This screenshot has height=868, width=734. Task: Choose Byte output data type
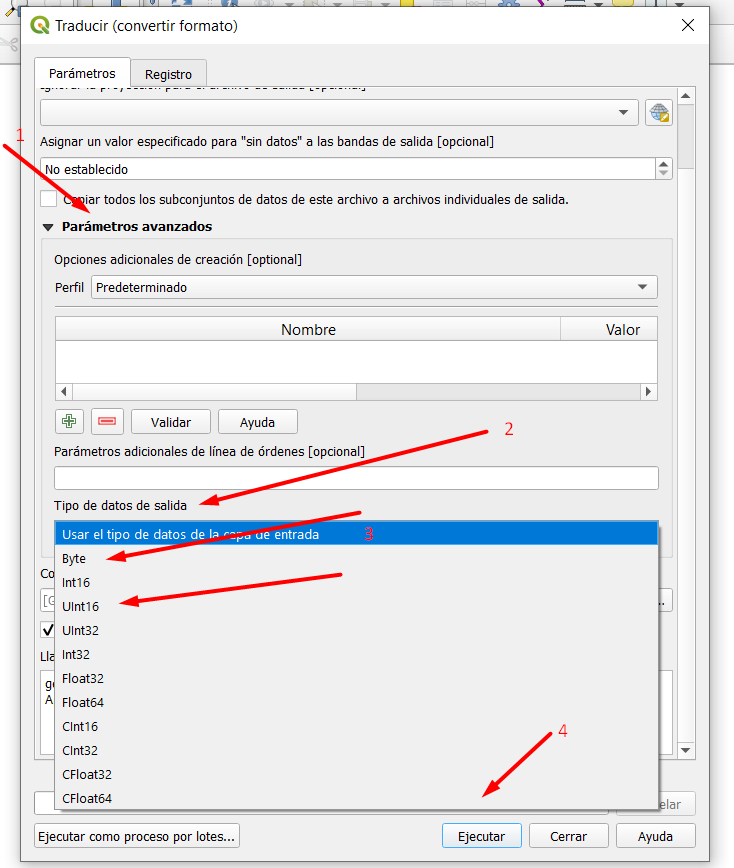coord(356,559)
